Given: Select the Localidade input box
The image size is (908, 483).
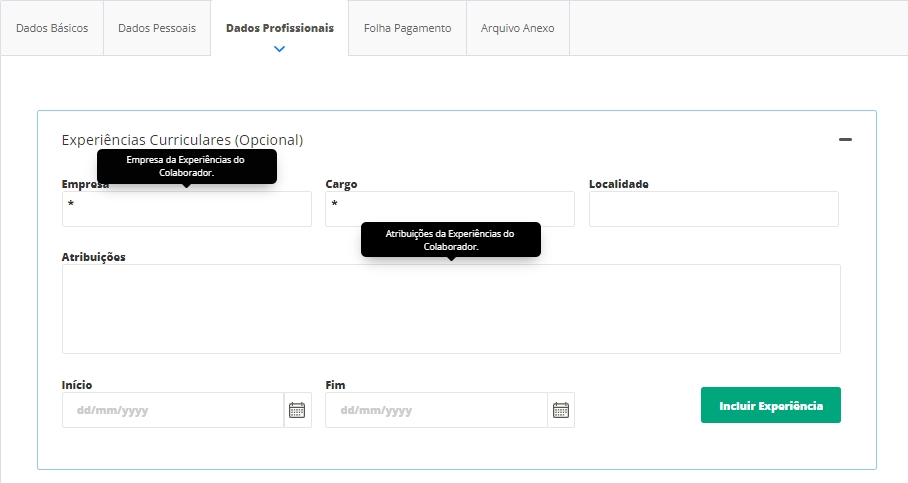Looking at the screenshot, I should tap(713, 209).
